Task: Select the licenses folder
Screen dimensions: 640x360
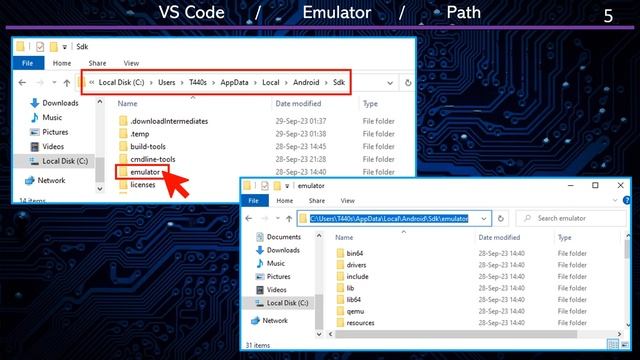Action: coord(142,184)
